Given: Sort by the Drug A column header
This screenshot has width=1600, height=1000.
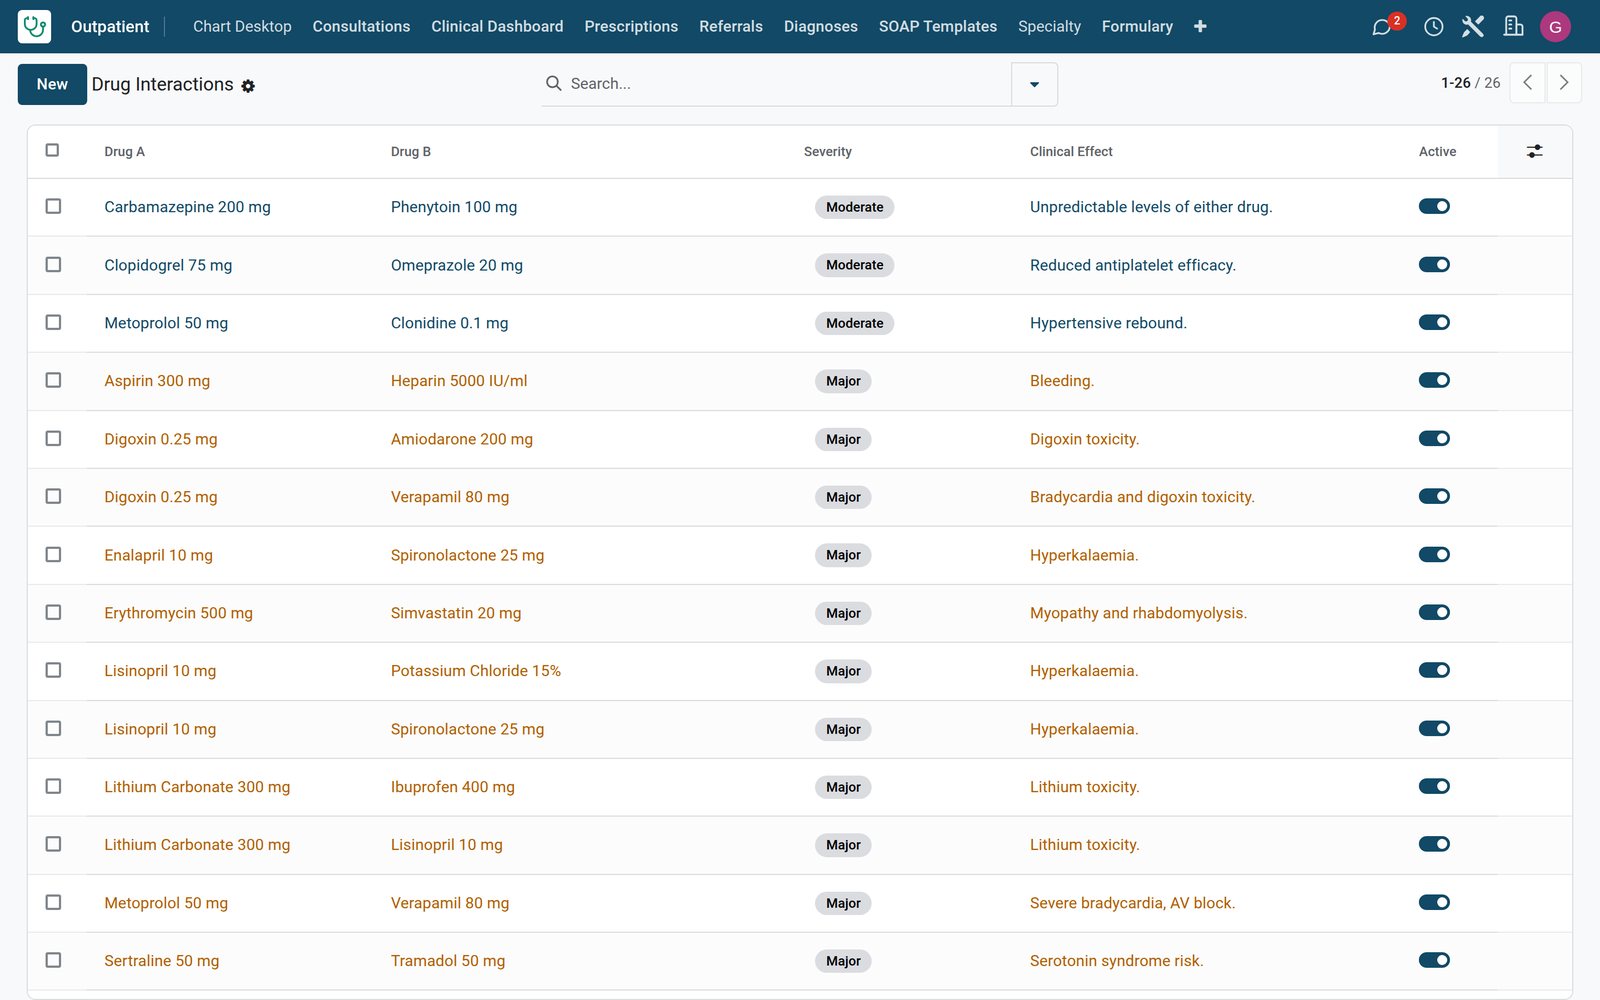Looking at the screenshot, I should 124,152.
